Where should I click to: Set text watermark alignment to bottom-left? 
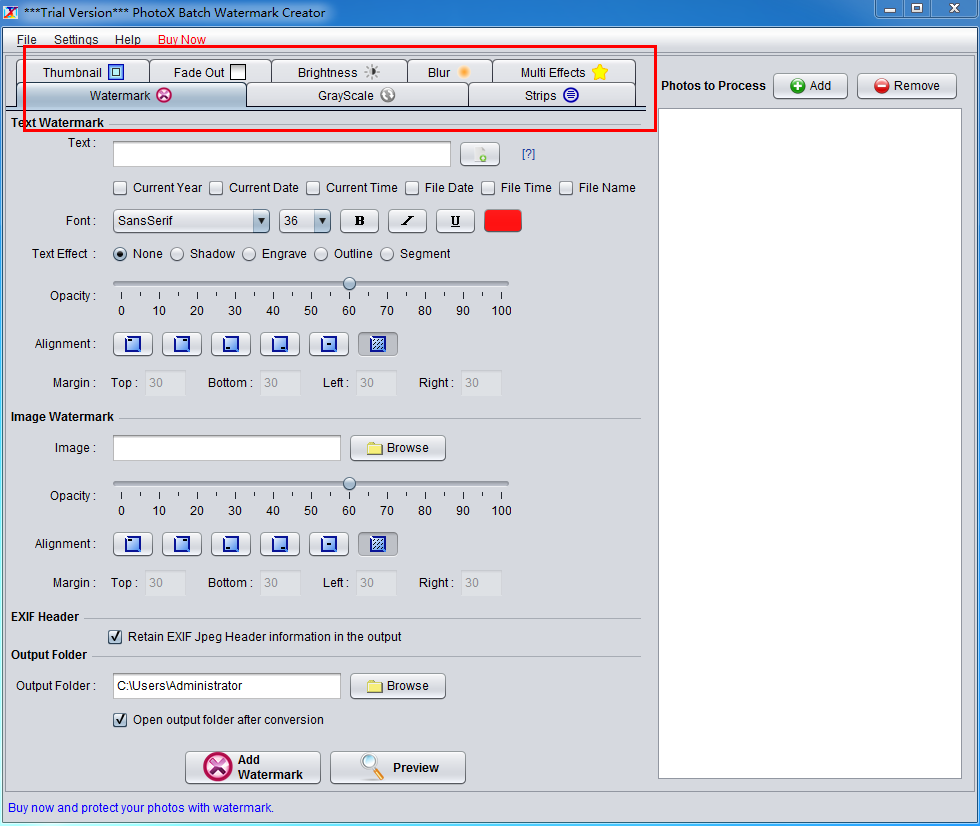coord(231,344)
